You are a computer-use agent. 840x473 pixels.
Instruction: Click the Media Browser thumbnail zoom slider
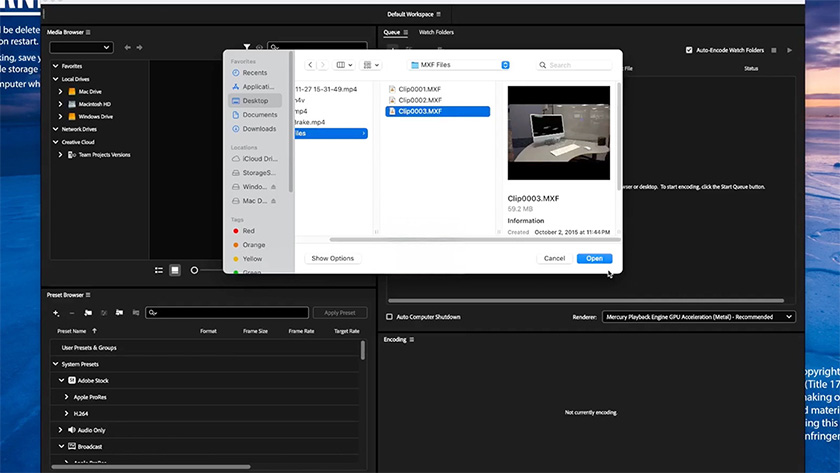195,270
